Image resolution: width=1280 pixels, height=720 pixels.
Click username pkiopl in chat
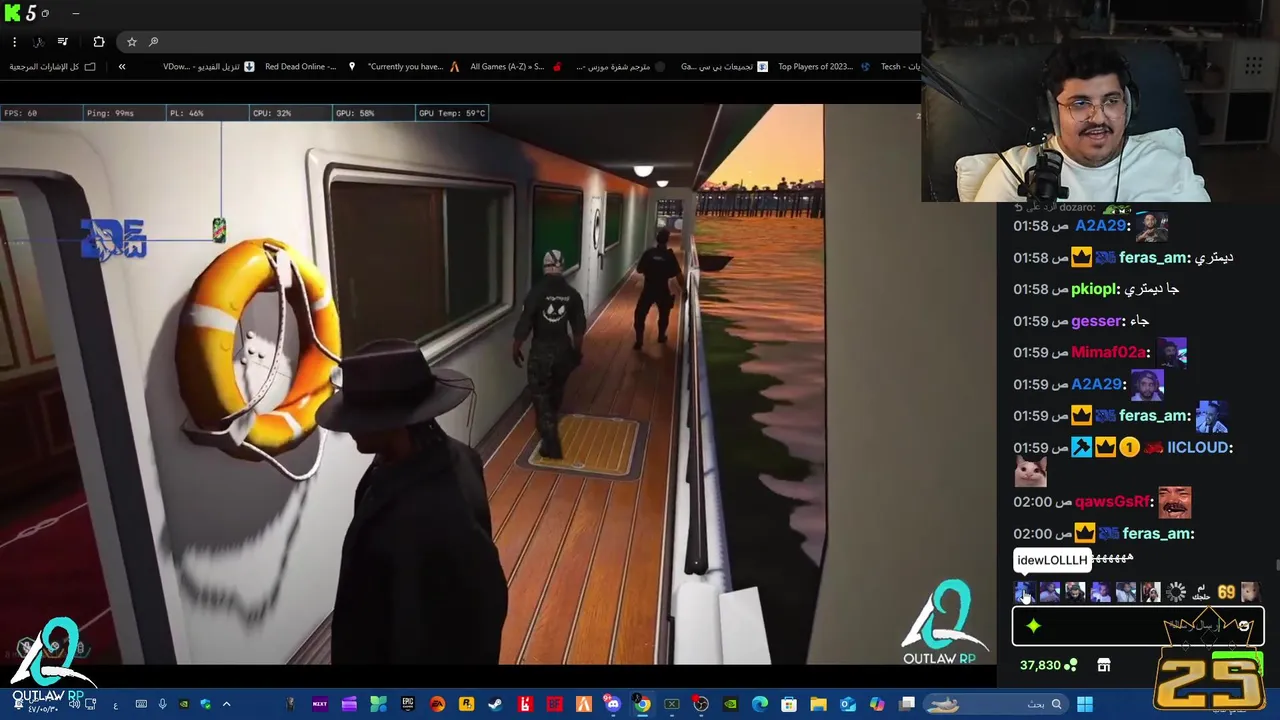tap(1093, 289)
